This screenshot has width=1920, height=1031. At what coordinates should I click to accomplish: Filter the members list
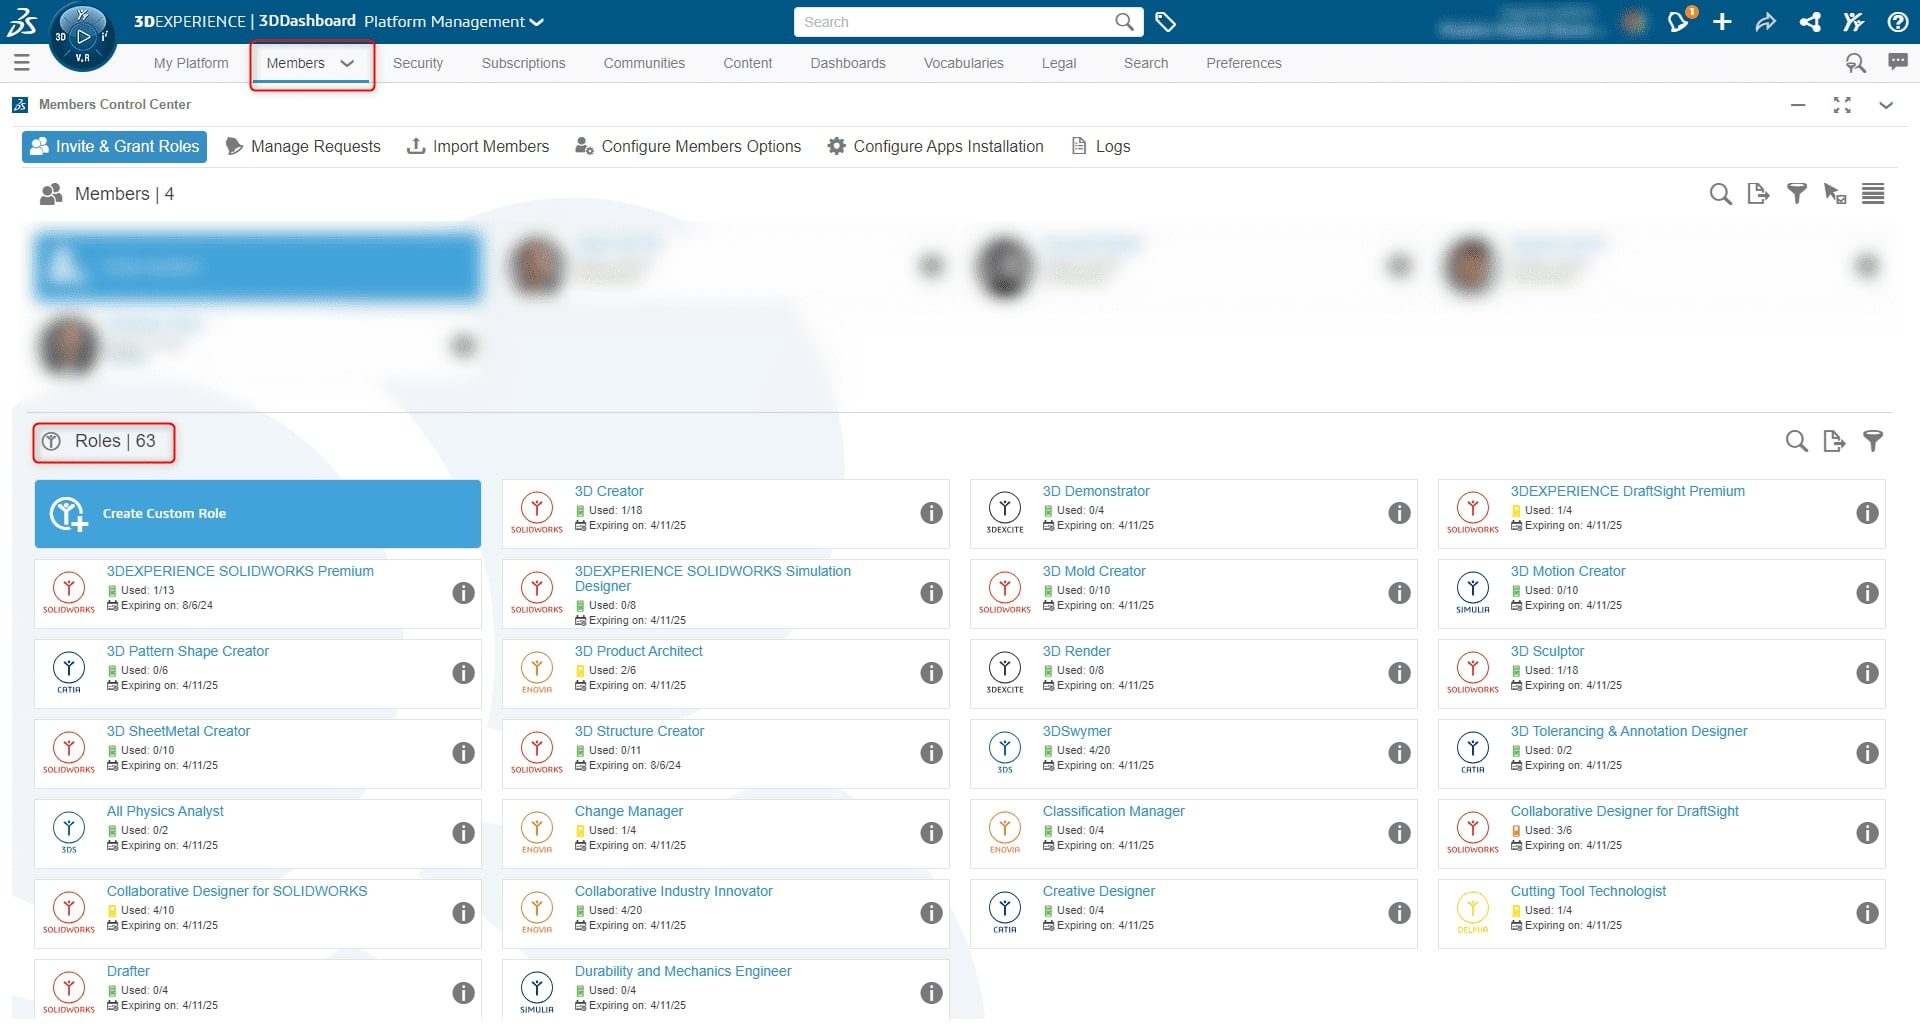1797,194
